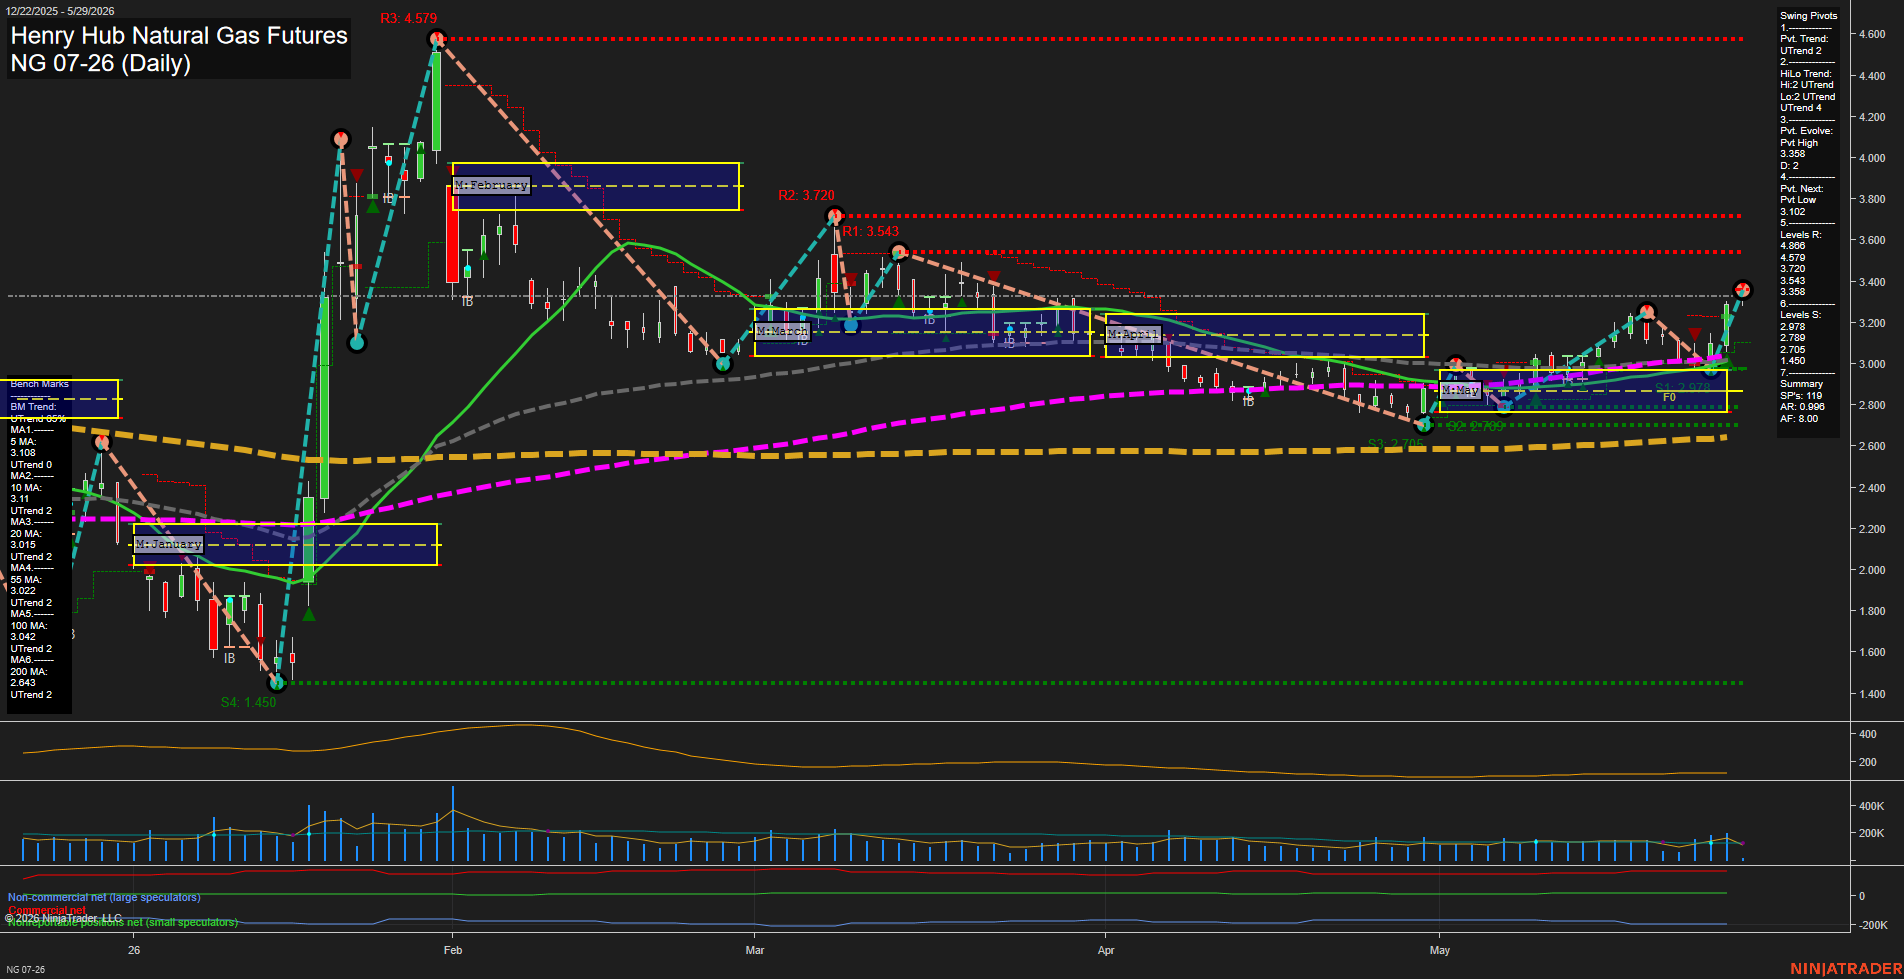Viewport: 1904px width, 979px height.
Task: Click the AR: 0.996 summary entry
Action: (x=1802, y=407)
